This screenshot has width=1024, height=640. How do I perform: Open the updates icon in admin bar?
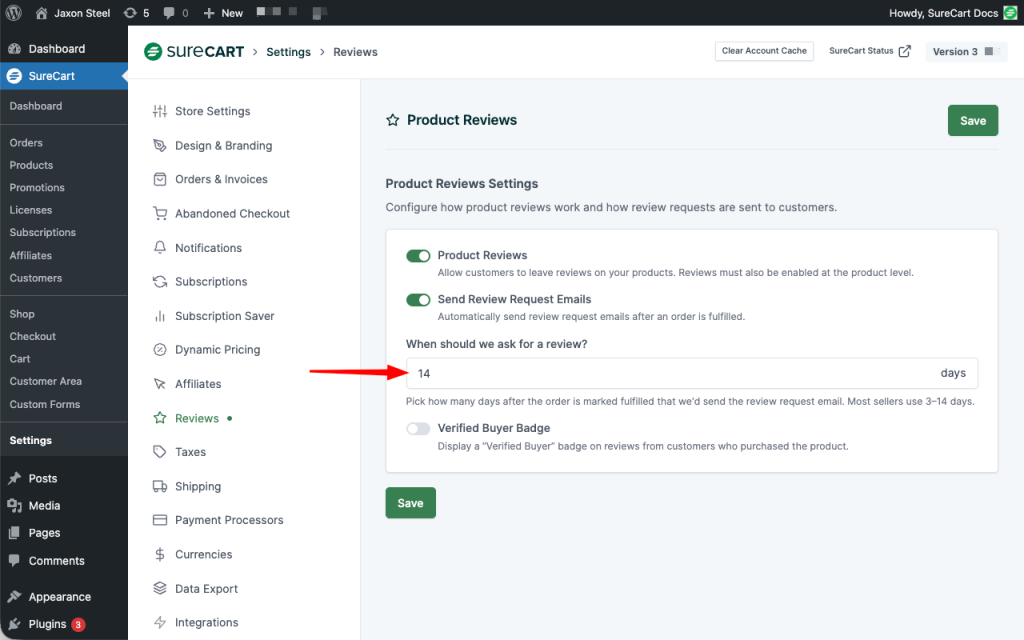point(130,13)
